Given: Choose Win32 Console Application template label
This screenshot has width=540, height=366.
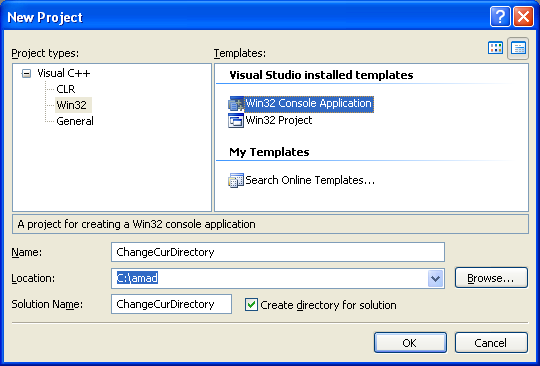Looking at the screenshot, I should [309, 103].
